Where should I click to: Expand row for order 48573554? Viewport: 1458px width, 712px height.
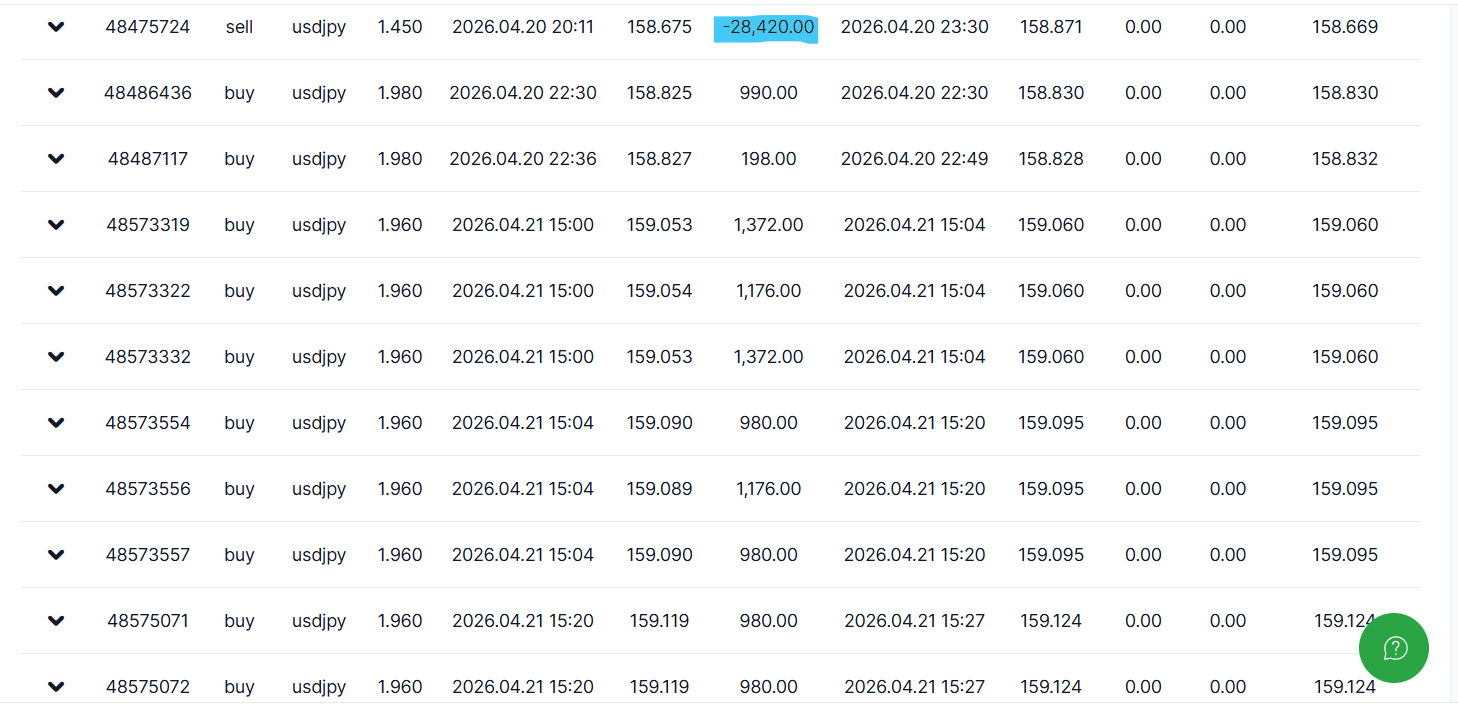(x=56, y=423)
